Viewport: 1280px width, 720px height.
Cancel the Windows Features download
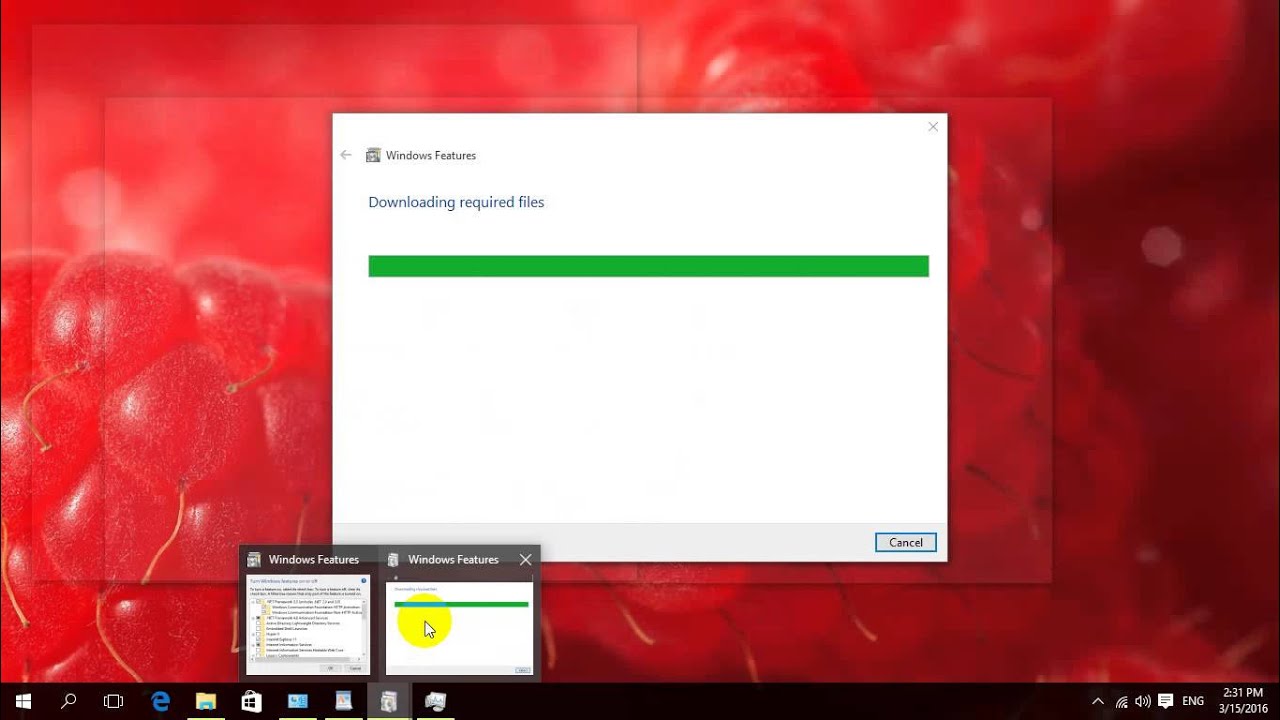point(906,542)
